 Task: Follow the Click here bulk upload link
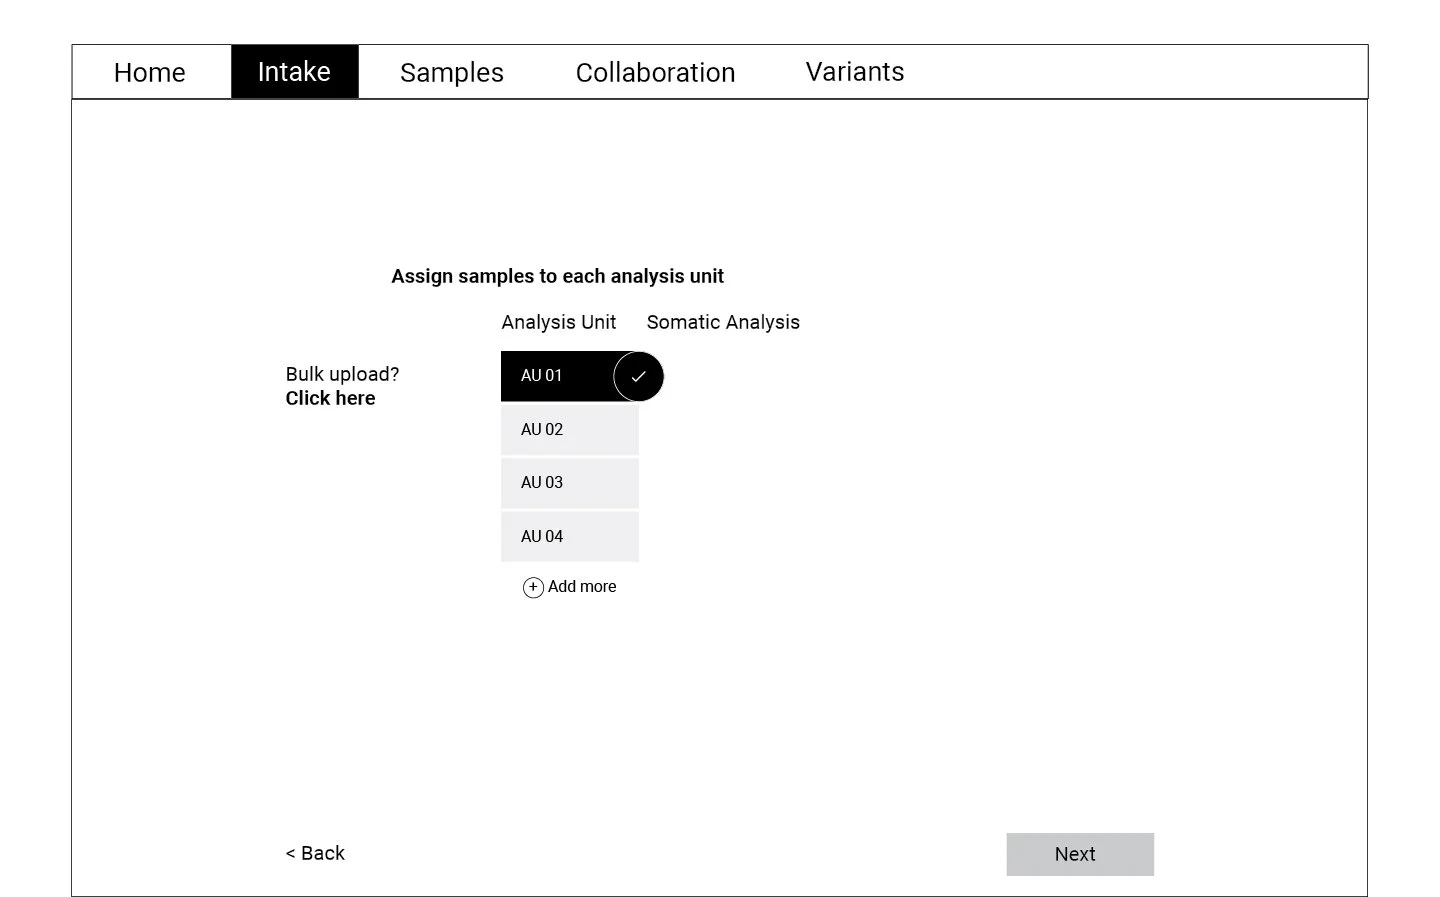[330, 398]
